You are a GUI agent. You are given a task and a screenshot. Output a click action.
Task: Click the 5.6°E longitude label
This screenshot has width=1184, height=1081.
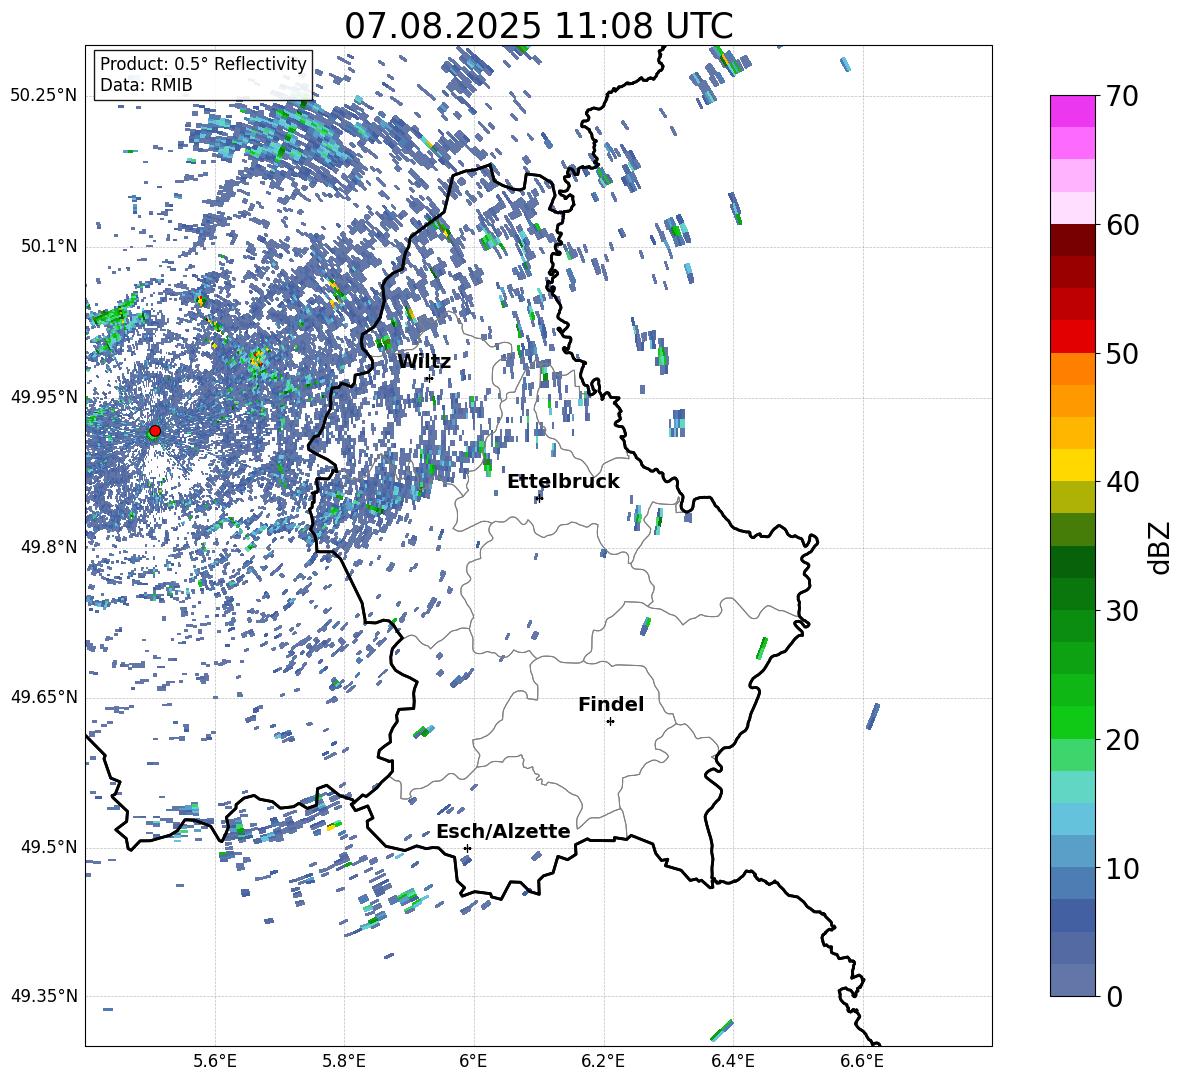click(x=215, y=1061)
